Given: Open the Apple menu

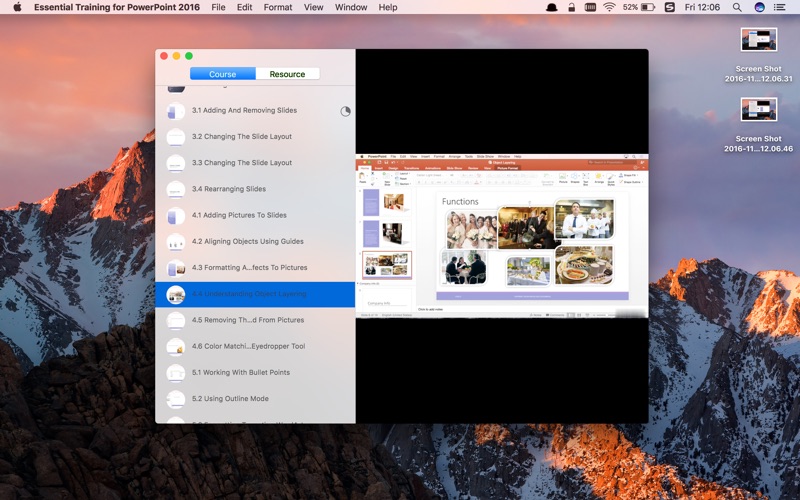Looking at the screenshot, I should point(17,7).
